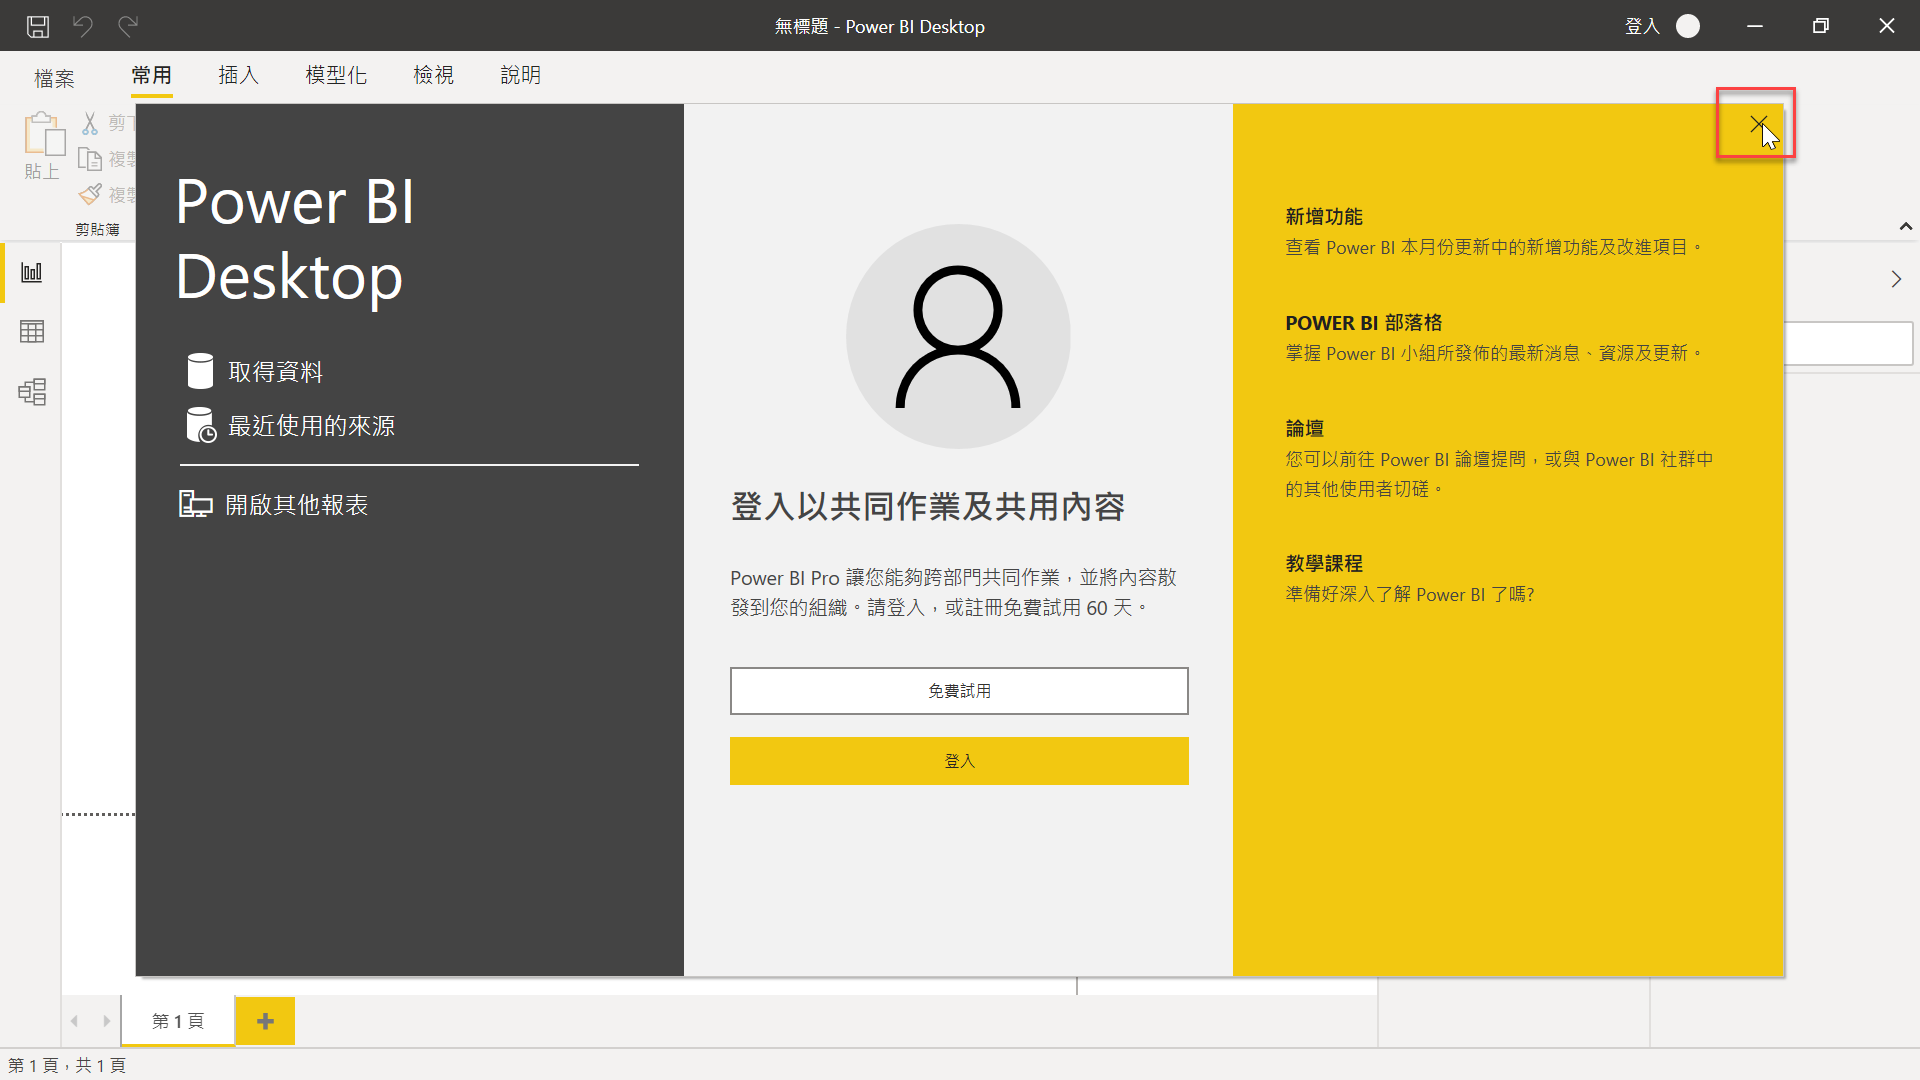1920x1080 pixels.
Task: Select the 第 1 頁 page tab
Action: coord(178,1021)
